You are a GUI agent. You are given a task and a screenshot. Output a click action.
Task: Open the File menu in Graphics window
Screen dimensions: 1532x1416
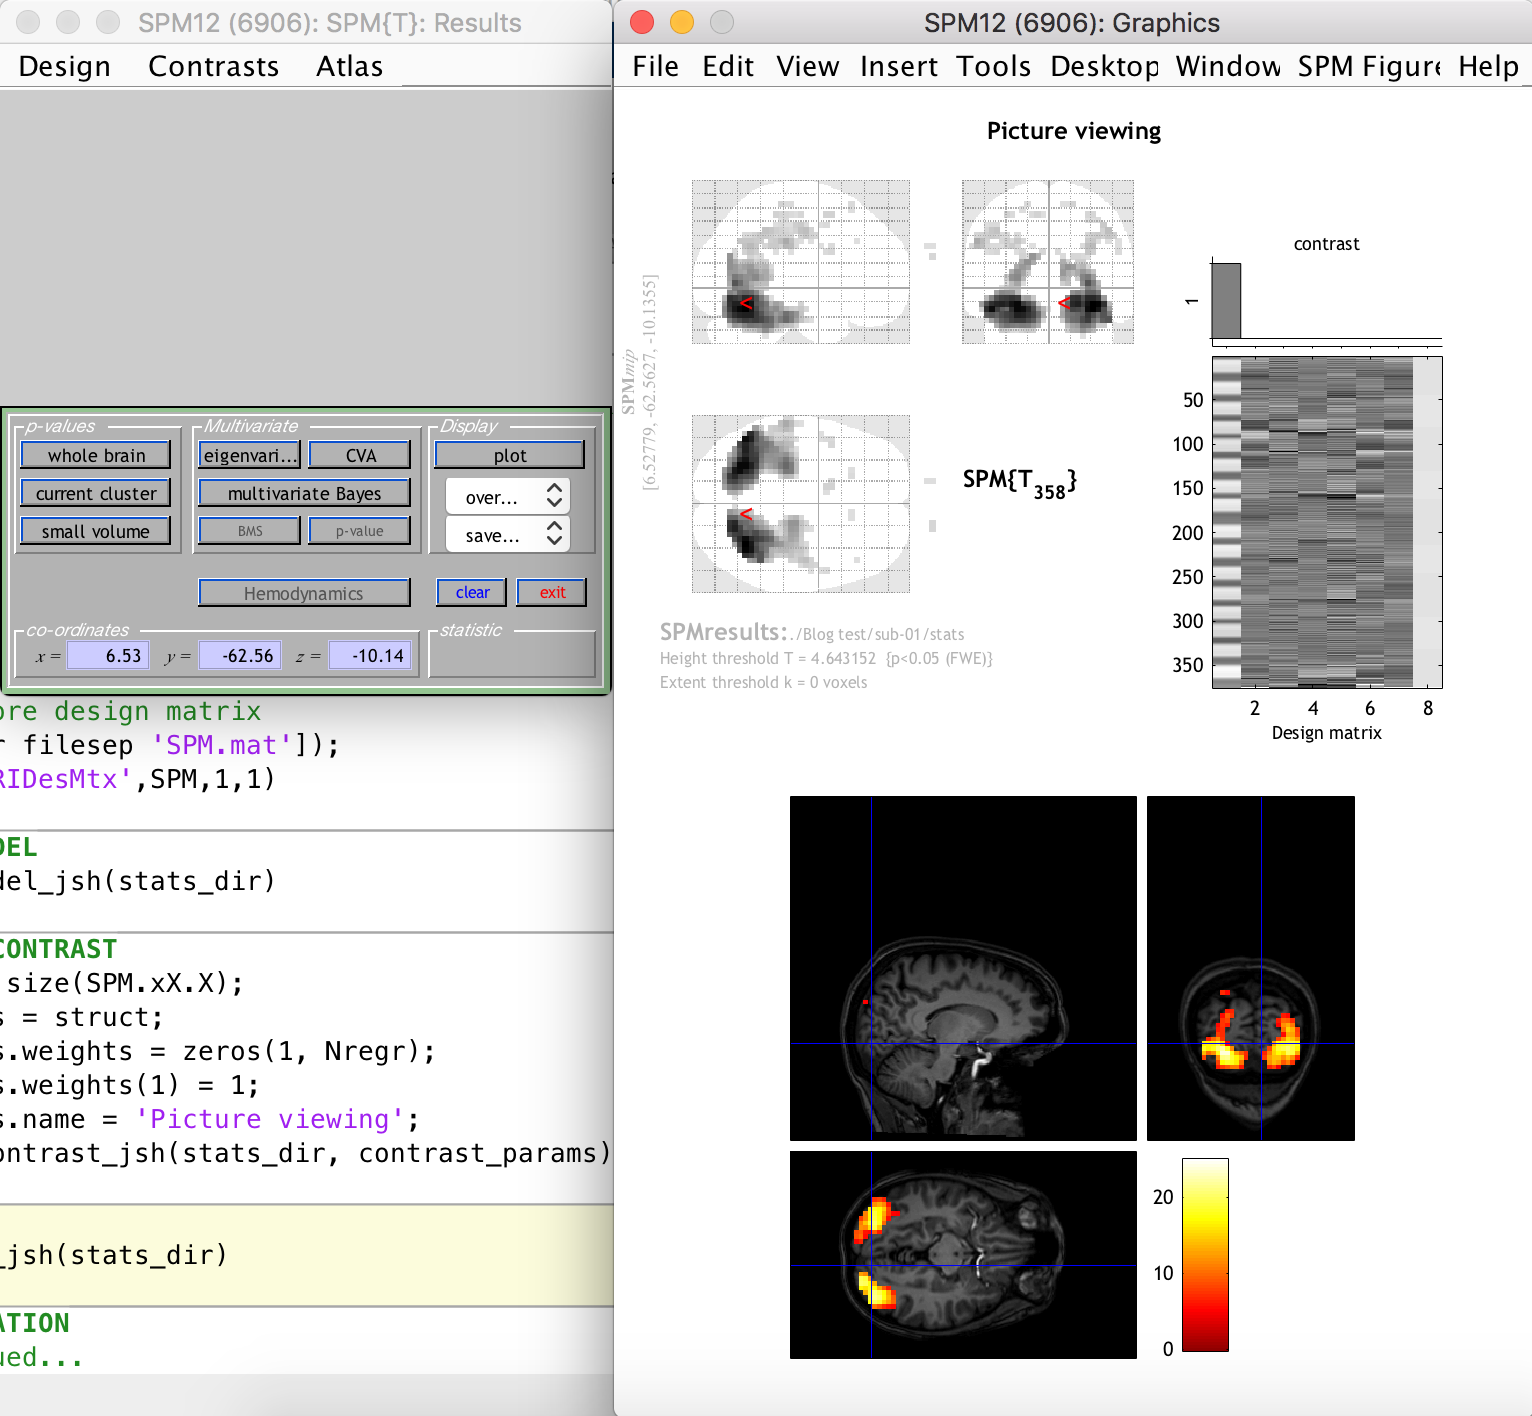pyautogui.click(x=655, y=66)
